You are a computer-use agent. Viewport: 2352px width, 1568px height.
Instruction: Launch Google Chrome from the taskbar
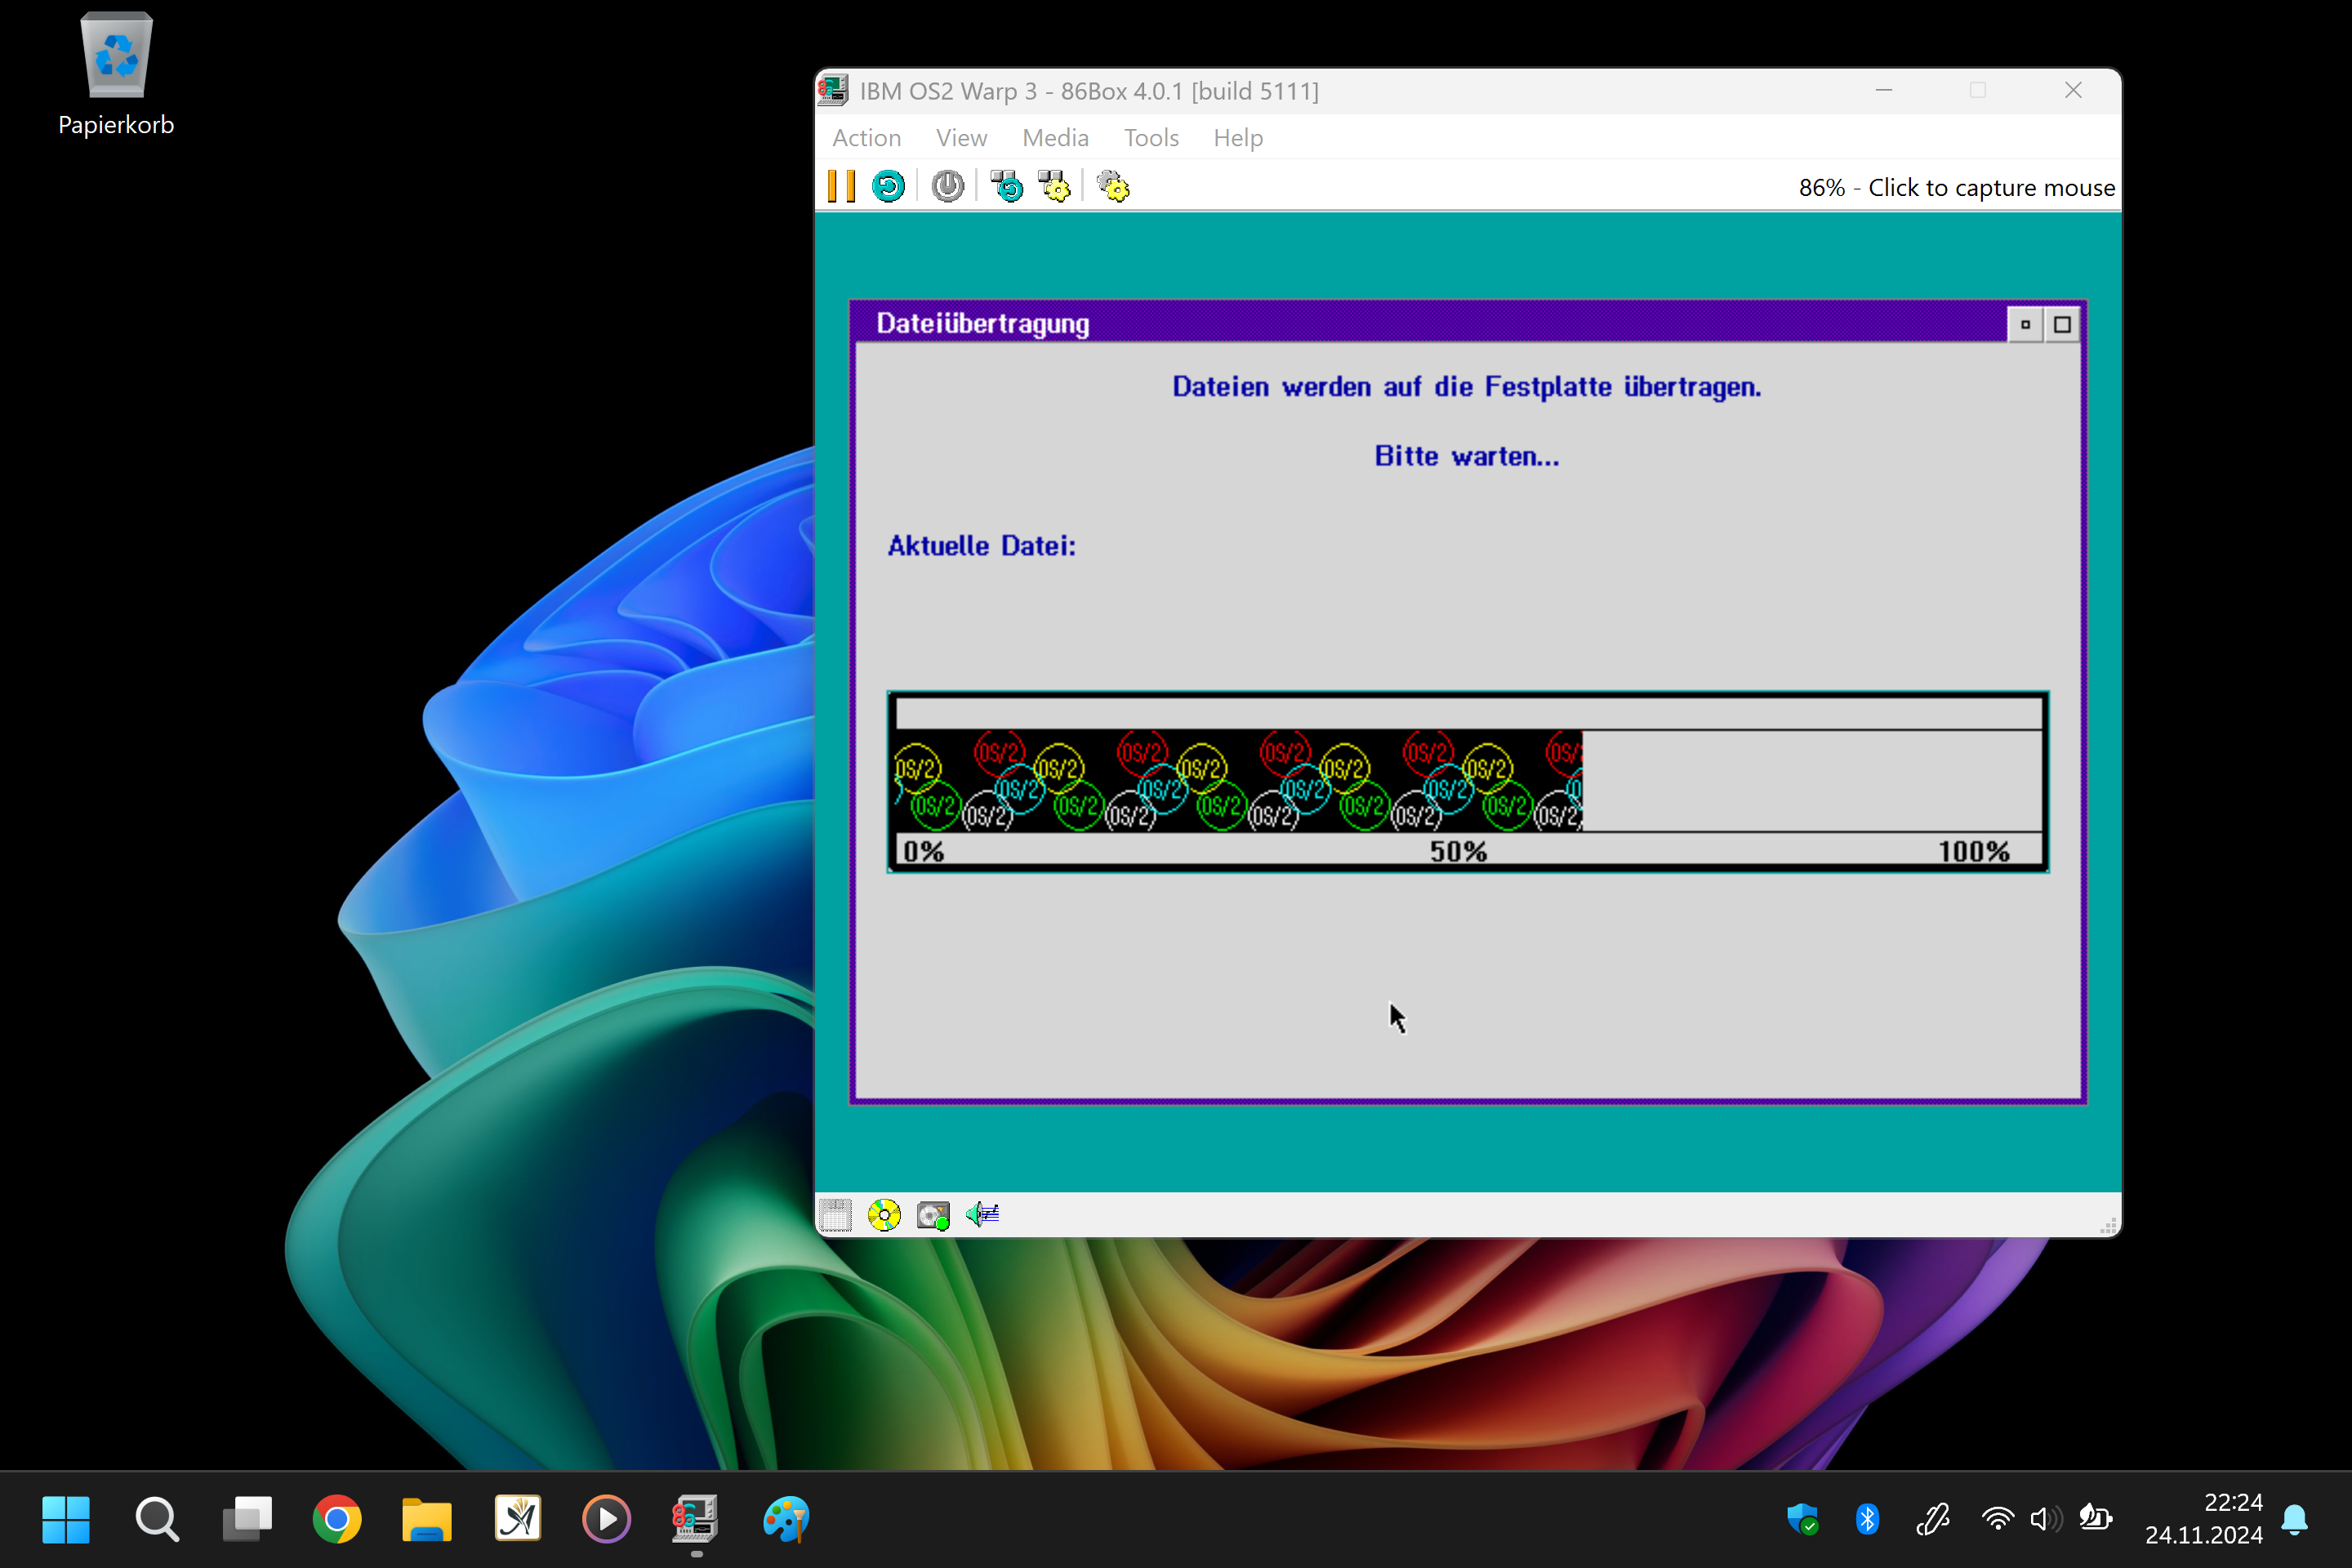click(x=337, y=1519)
